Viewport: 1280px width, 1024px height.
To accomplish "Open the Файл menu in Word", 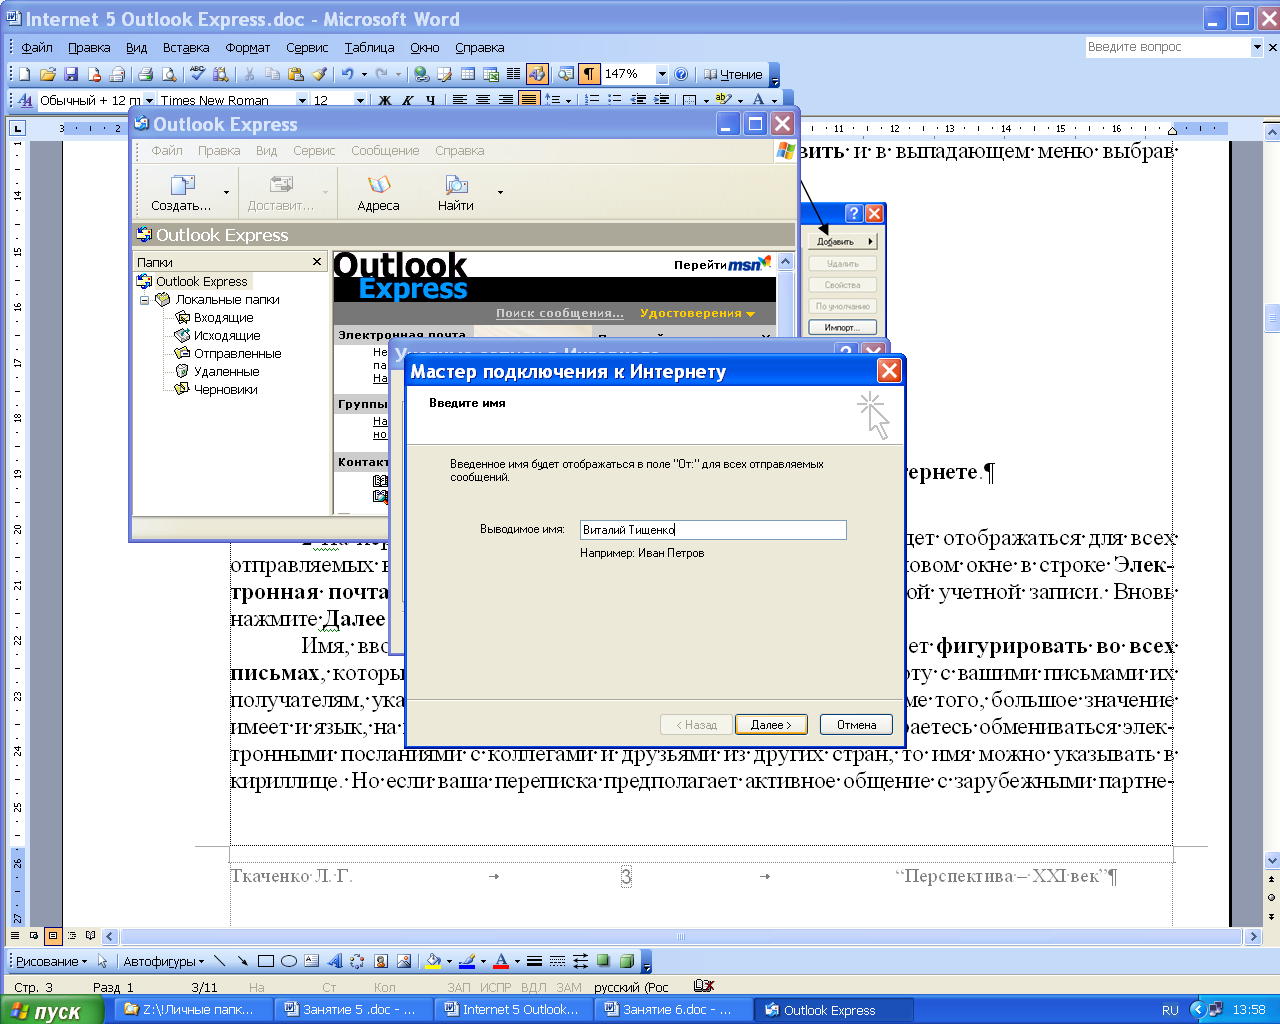I will [37, 47].
